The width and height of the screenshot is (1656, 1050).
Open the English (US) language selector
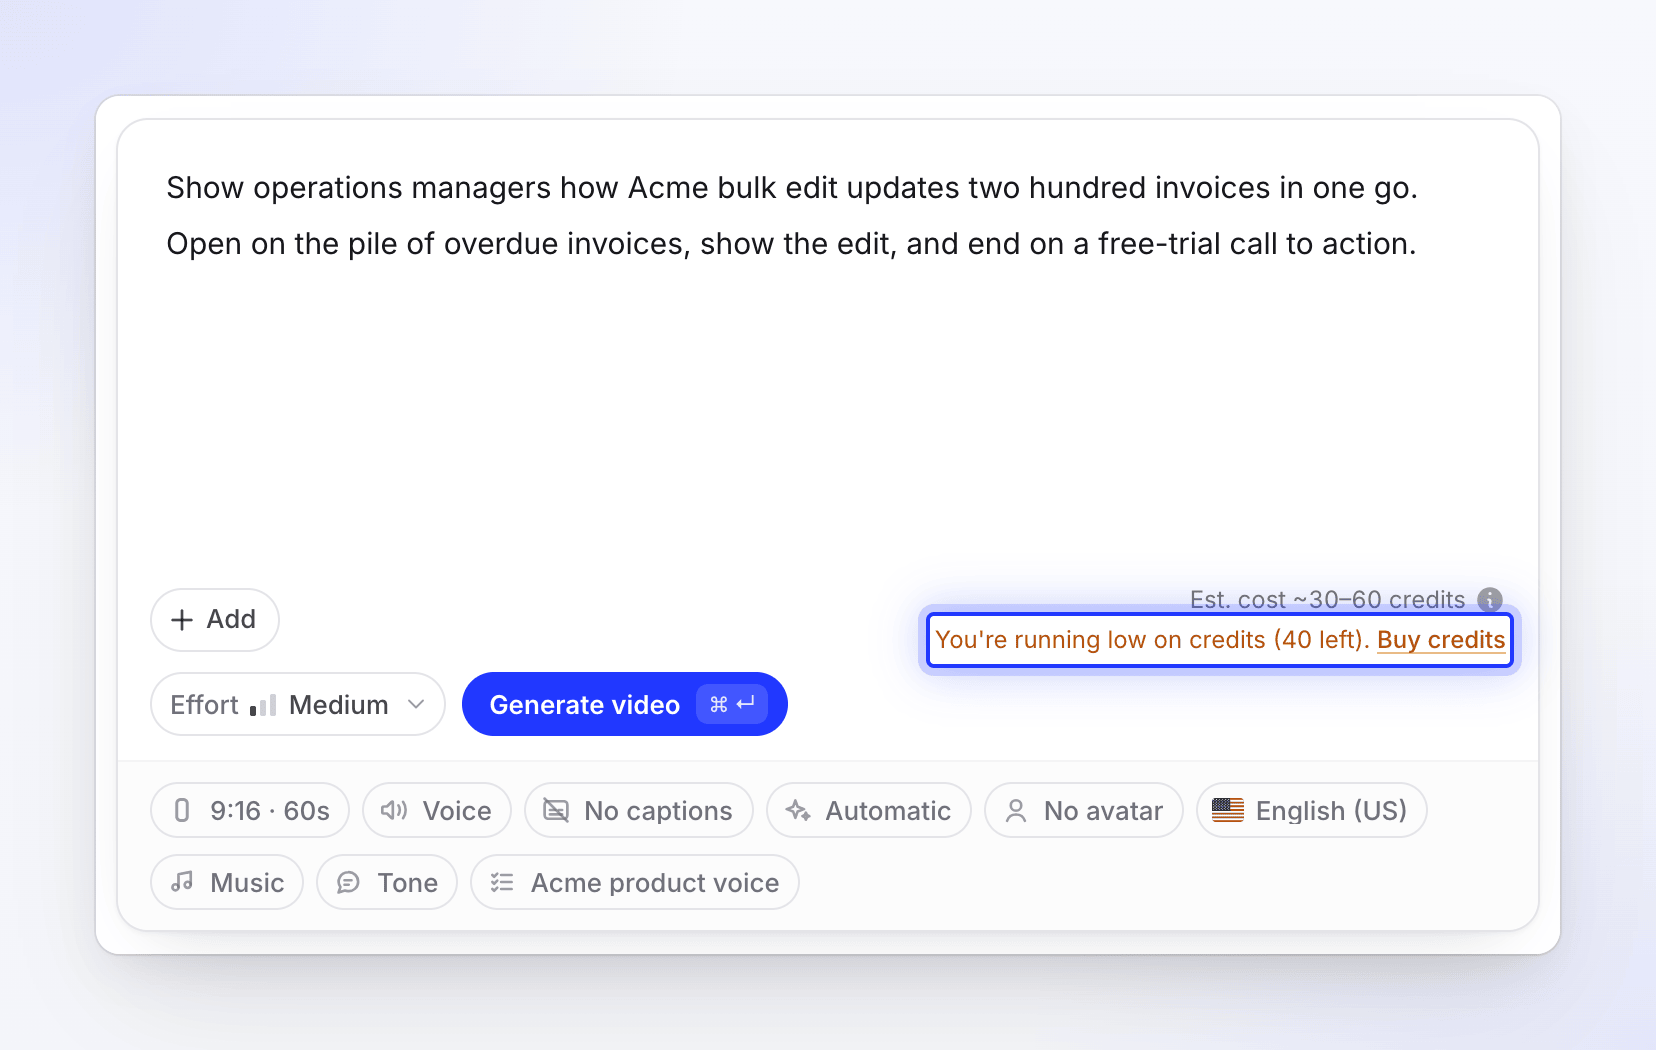tap(1311, 810)
